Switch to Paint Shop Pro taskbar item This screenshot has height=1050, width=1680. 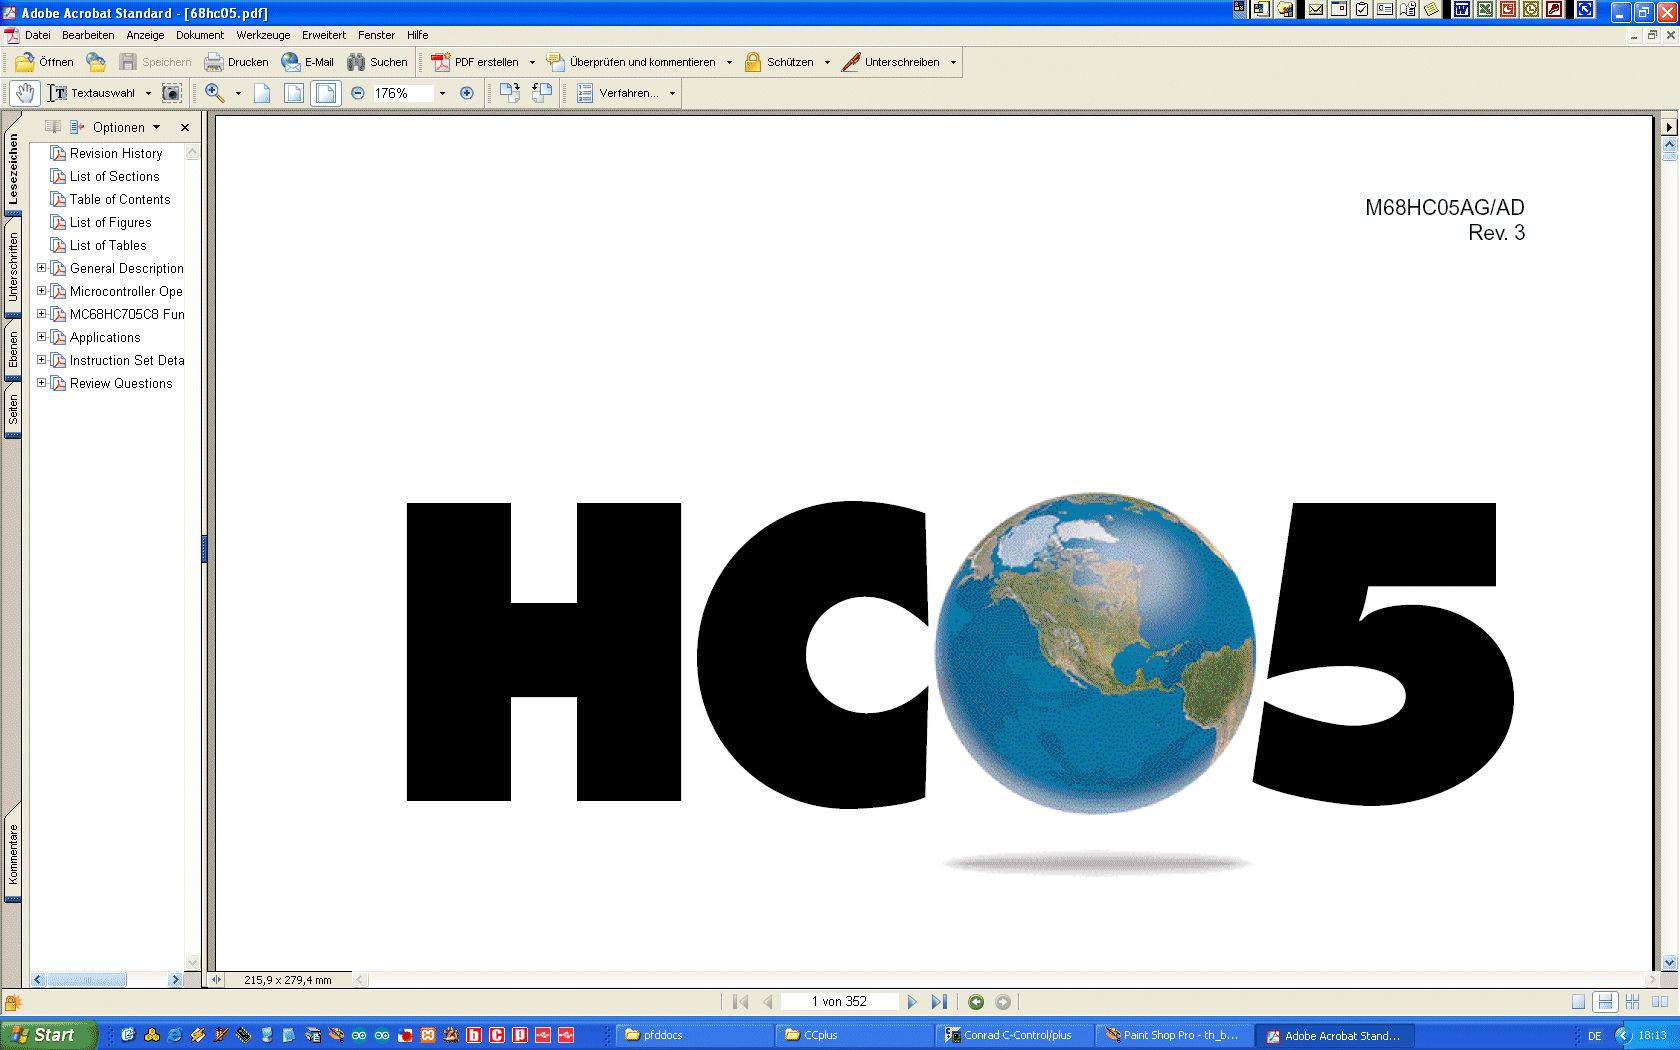[1172, 1035]
